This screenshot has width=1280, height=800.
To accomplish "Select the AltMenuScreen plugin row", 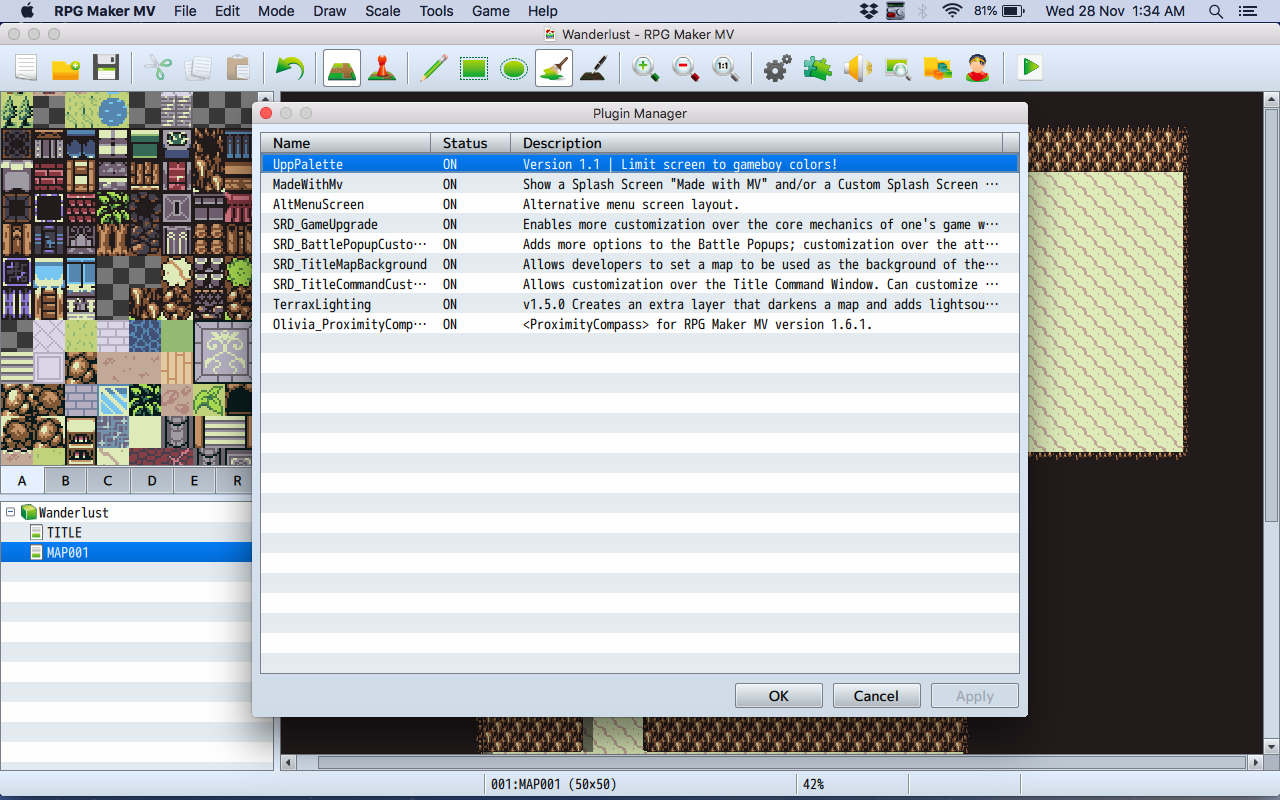I will coord(640,204).
